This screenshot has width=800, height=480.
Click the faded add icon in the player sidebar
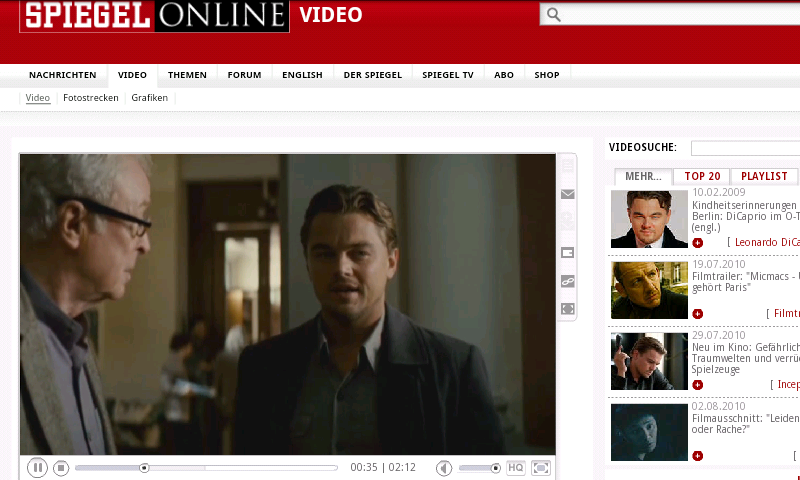567,222
